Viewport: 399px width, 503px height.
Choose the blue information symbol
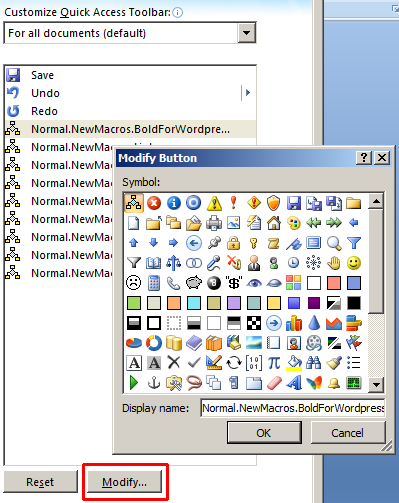[x=174, y=203]
